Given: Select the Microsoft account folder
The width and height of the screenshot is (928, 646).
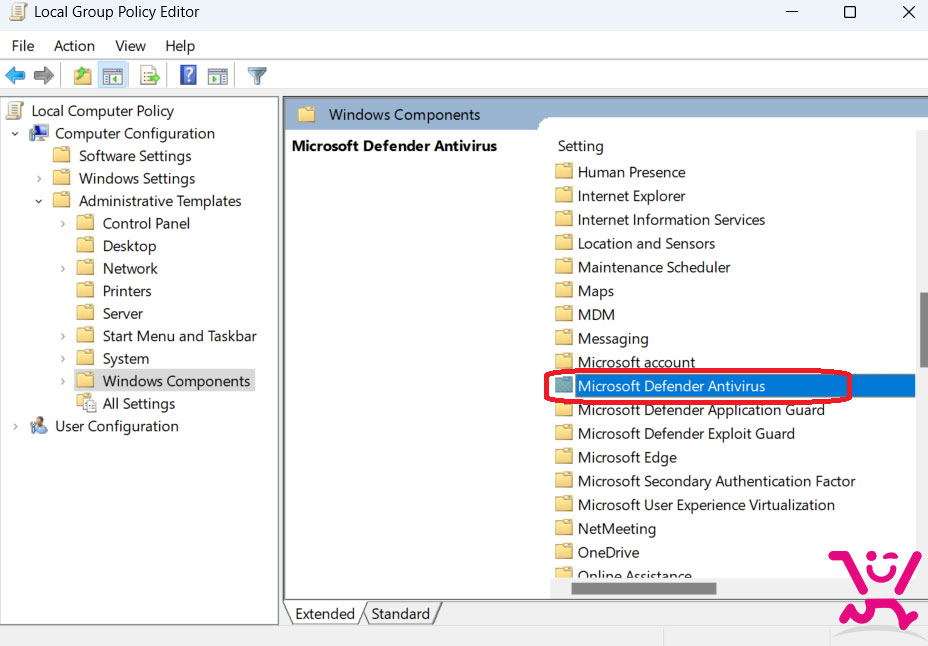Looking at the screenshot, I should (x=636, y=362).
